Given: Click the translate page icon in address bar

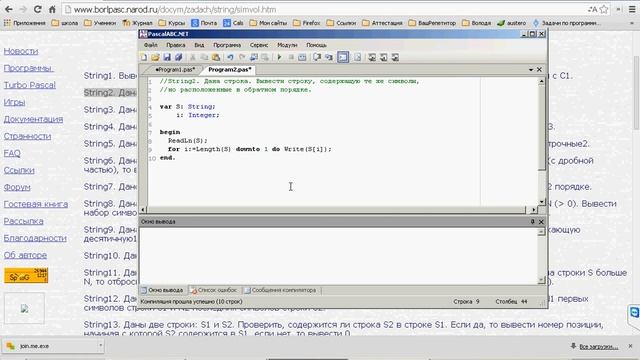Looking at the screenshot, I should (x=592, y=9).
